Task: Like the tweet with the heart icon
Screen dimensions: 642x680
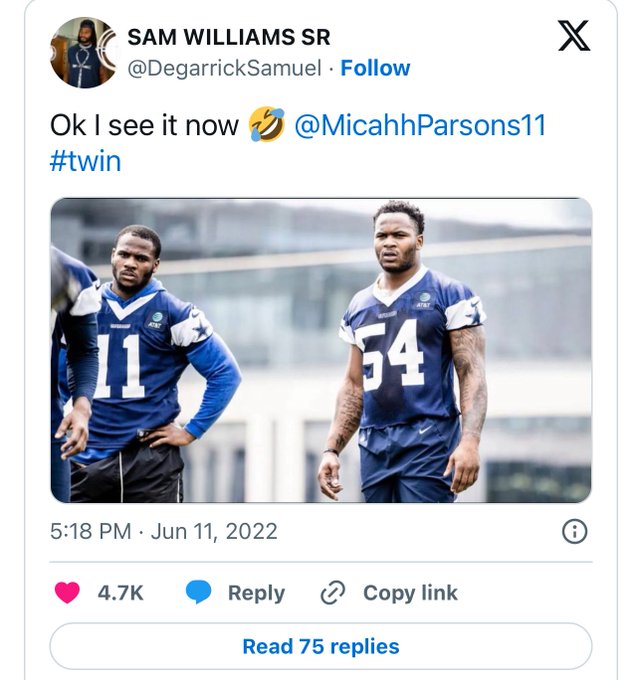Action: point(67,593)
